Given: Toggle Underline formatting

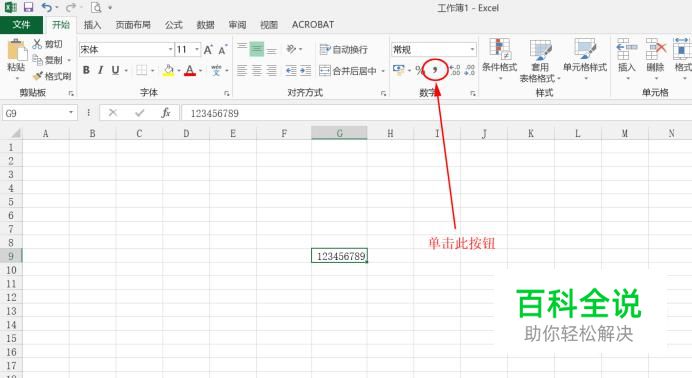Looking at the screenshot, I should pos(115,70).
